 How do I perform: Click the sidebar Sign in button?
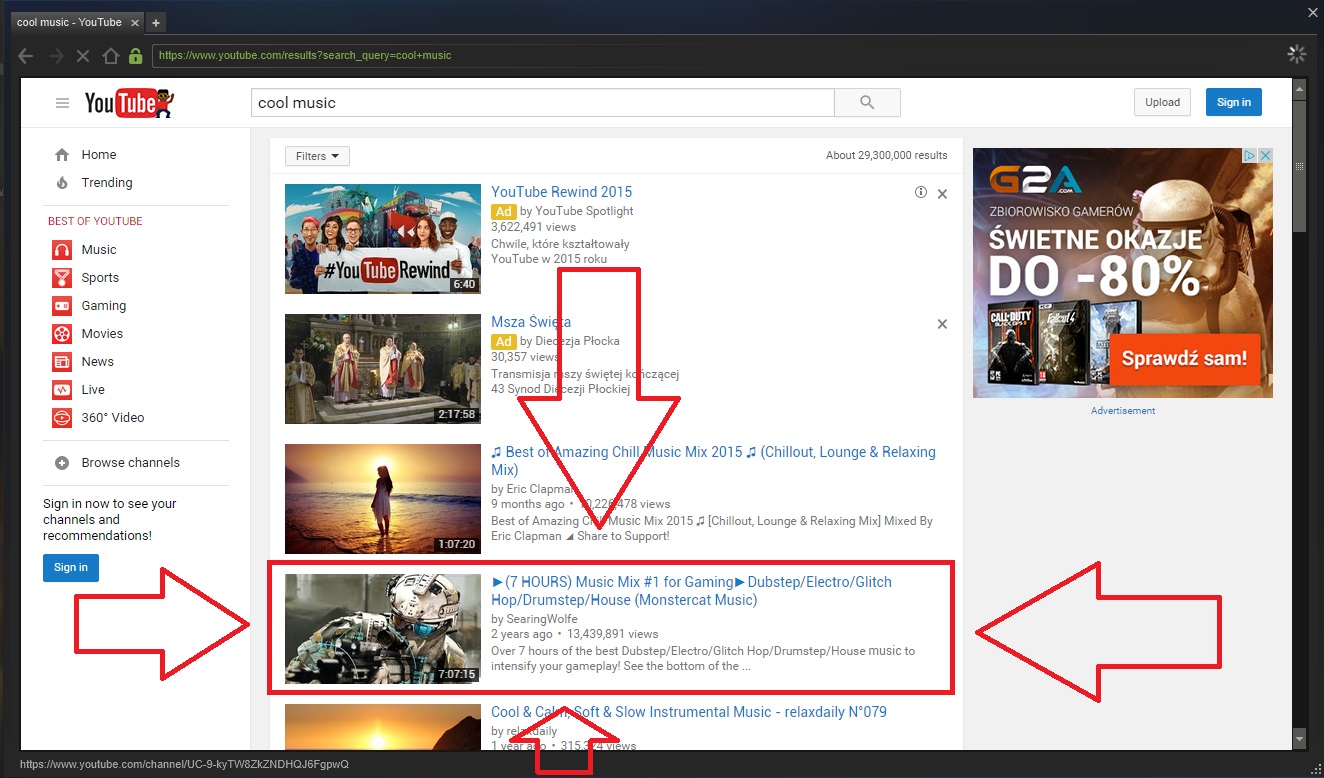[71, 568]
